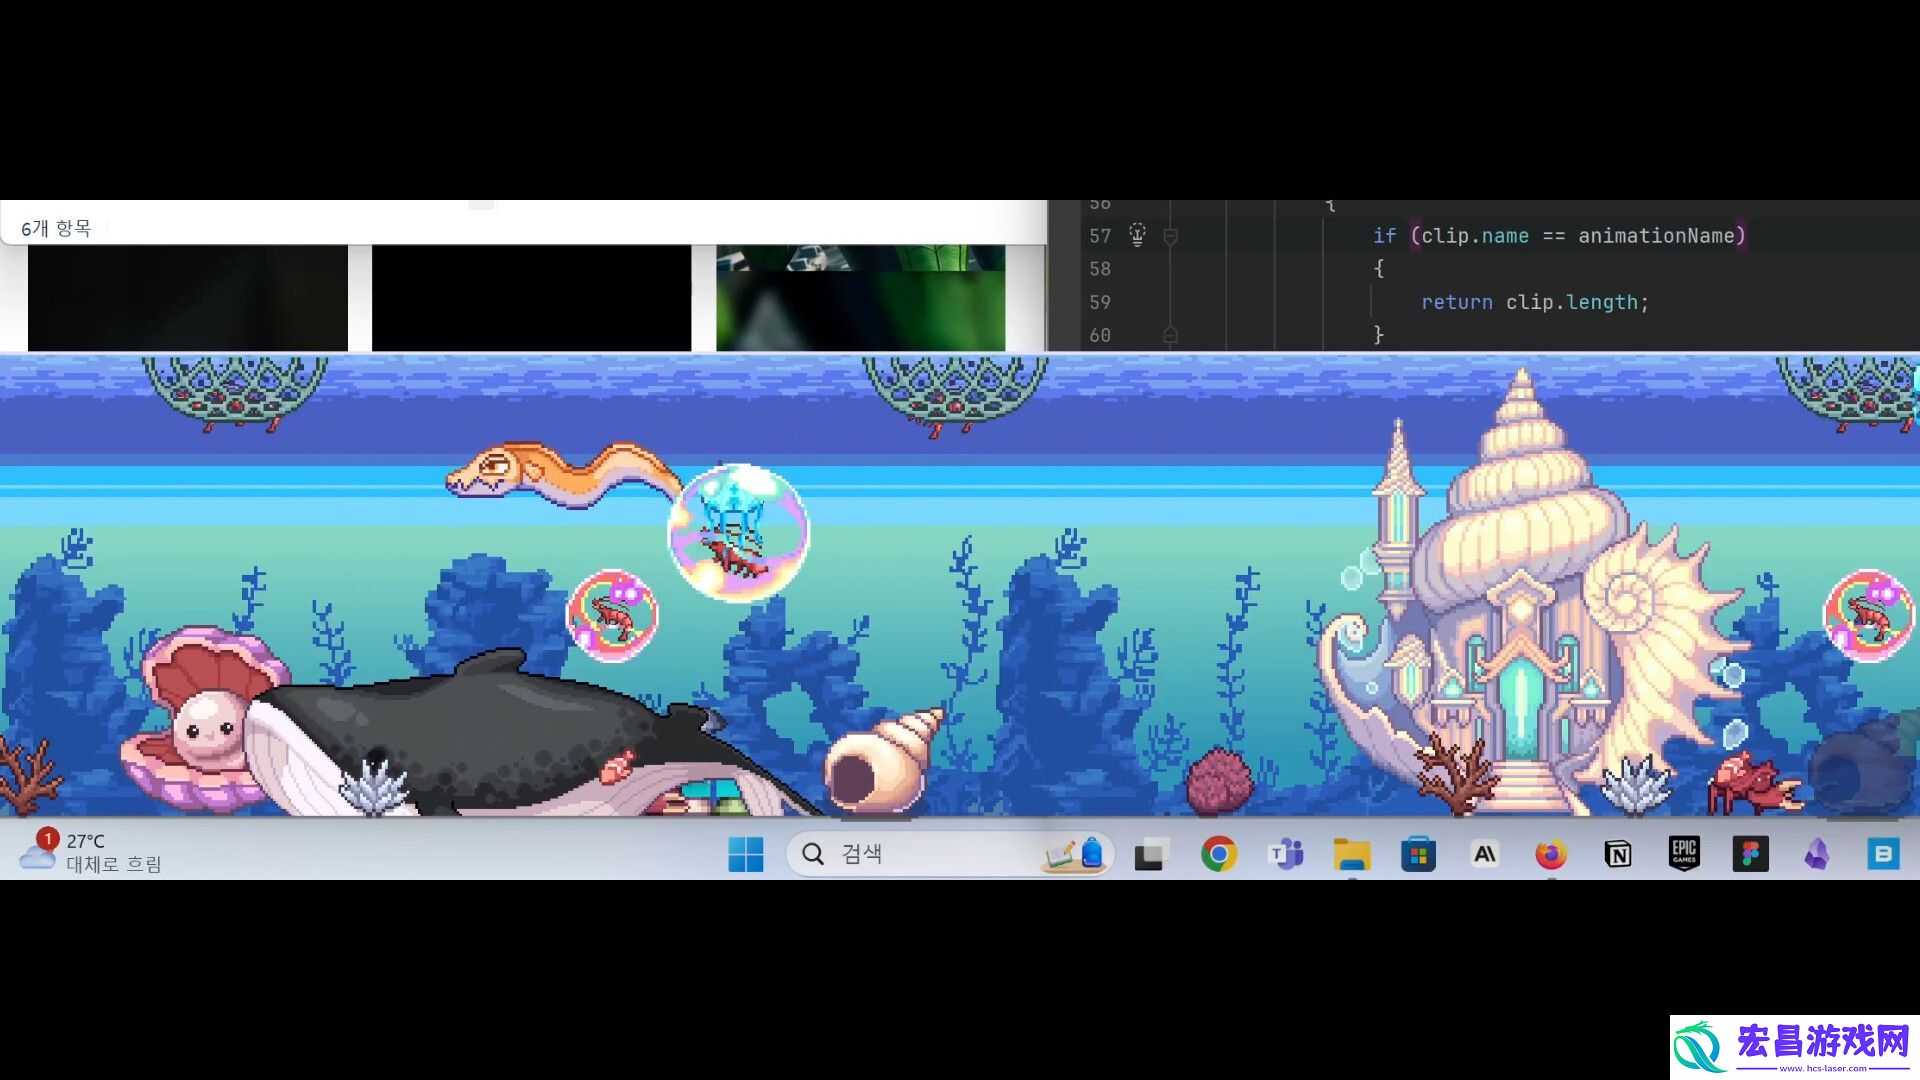The height and width of the screenshot is (1080, 1920).
Task: Click the '6개 항목' status text in Explorer
Action: point(56,228)
